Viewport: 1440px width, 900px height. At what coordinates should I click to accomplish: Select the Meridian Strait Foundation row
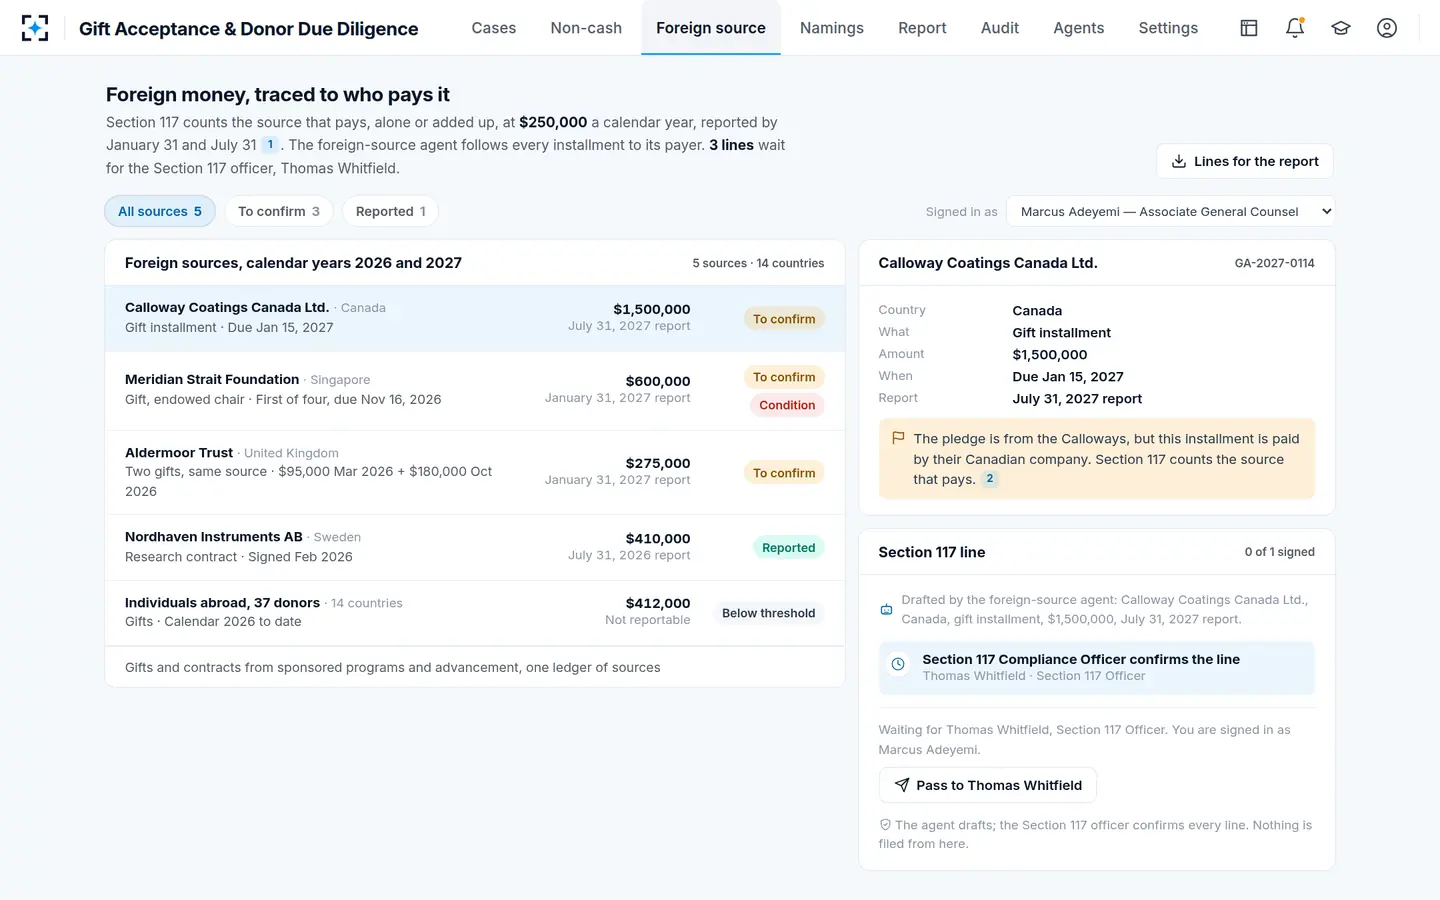point(475,390)
